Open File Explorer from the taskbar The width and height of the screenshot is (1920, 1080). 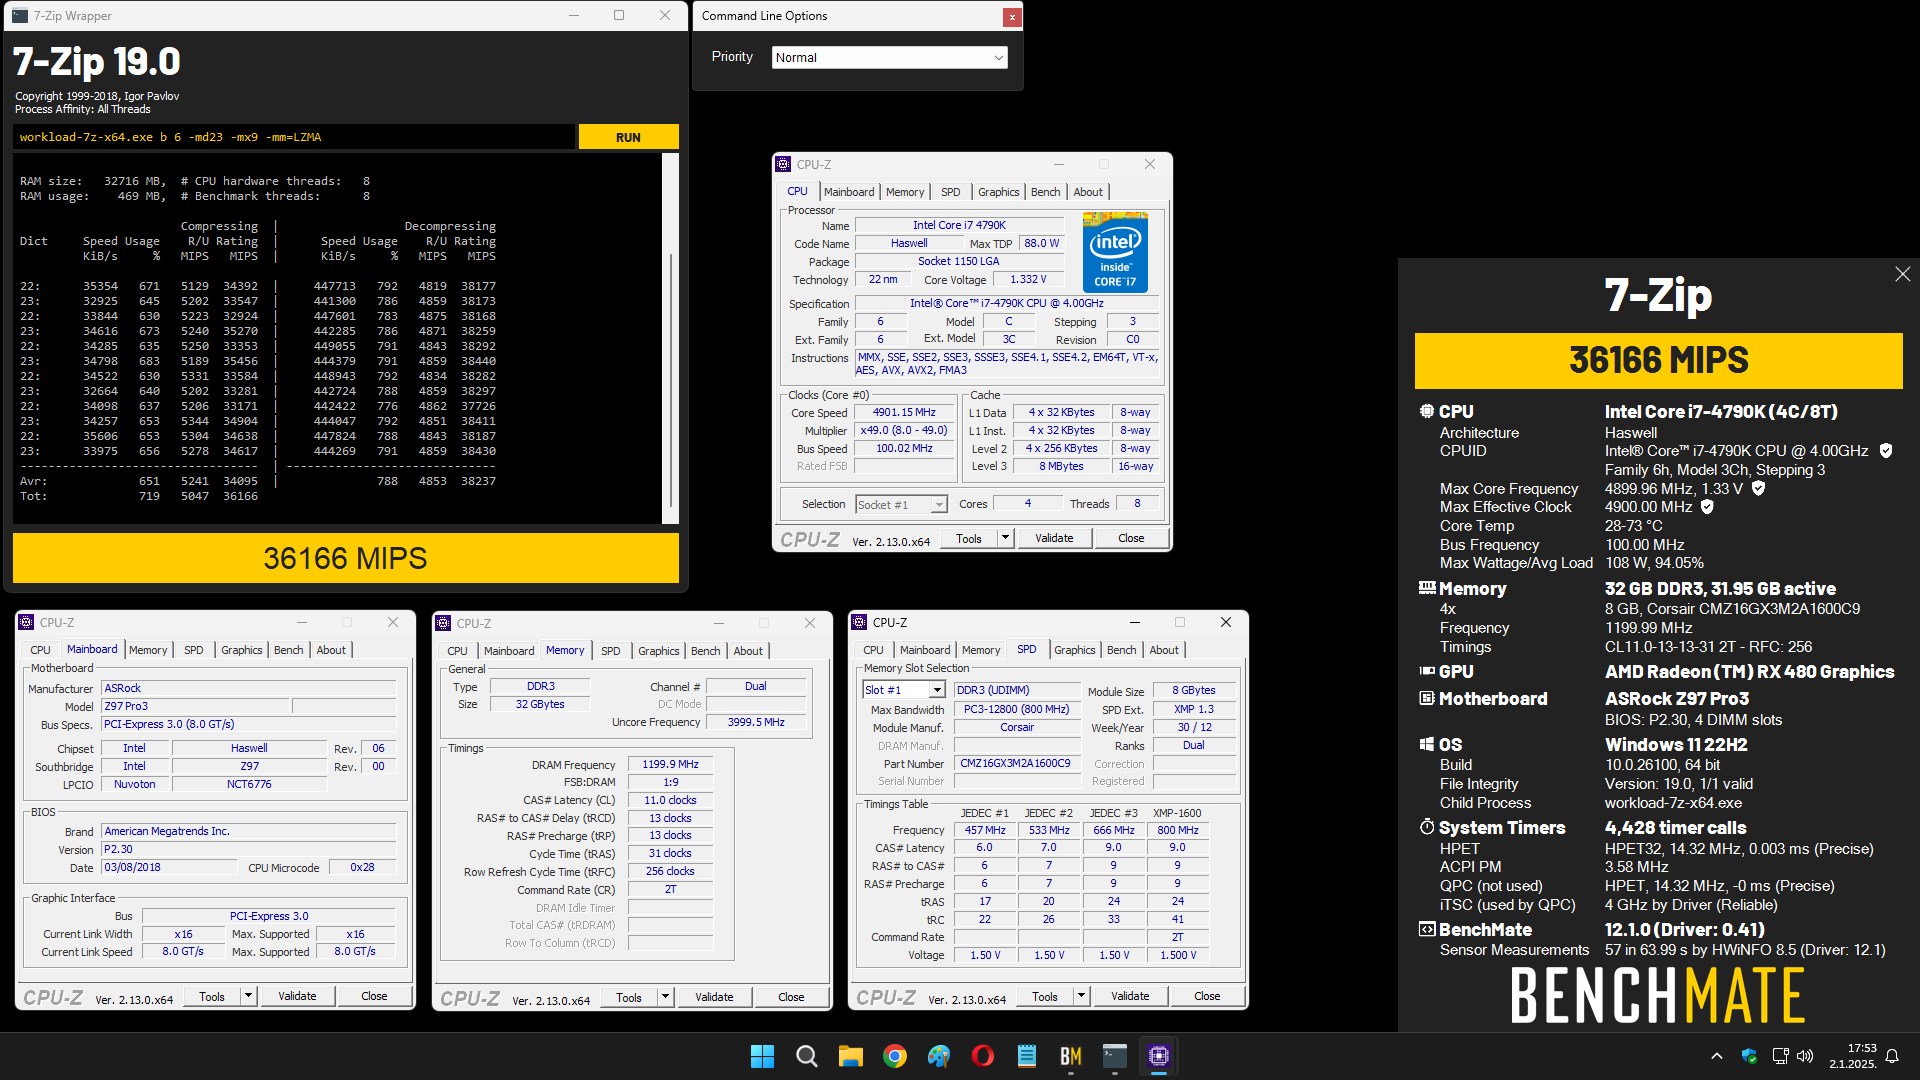click(x=850, y=1056)
